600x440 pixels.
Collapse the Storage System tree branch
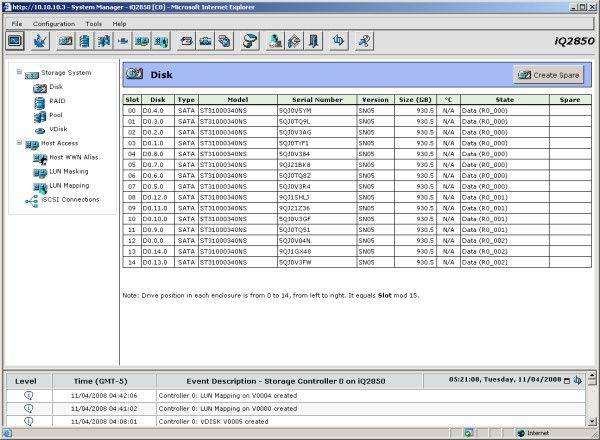click(19, 72)
